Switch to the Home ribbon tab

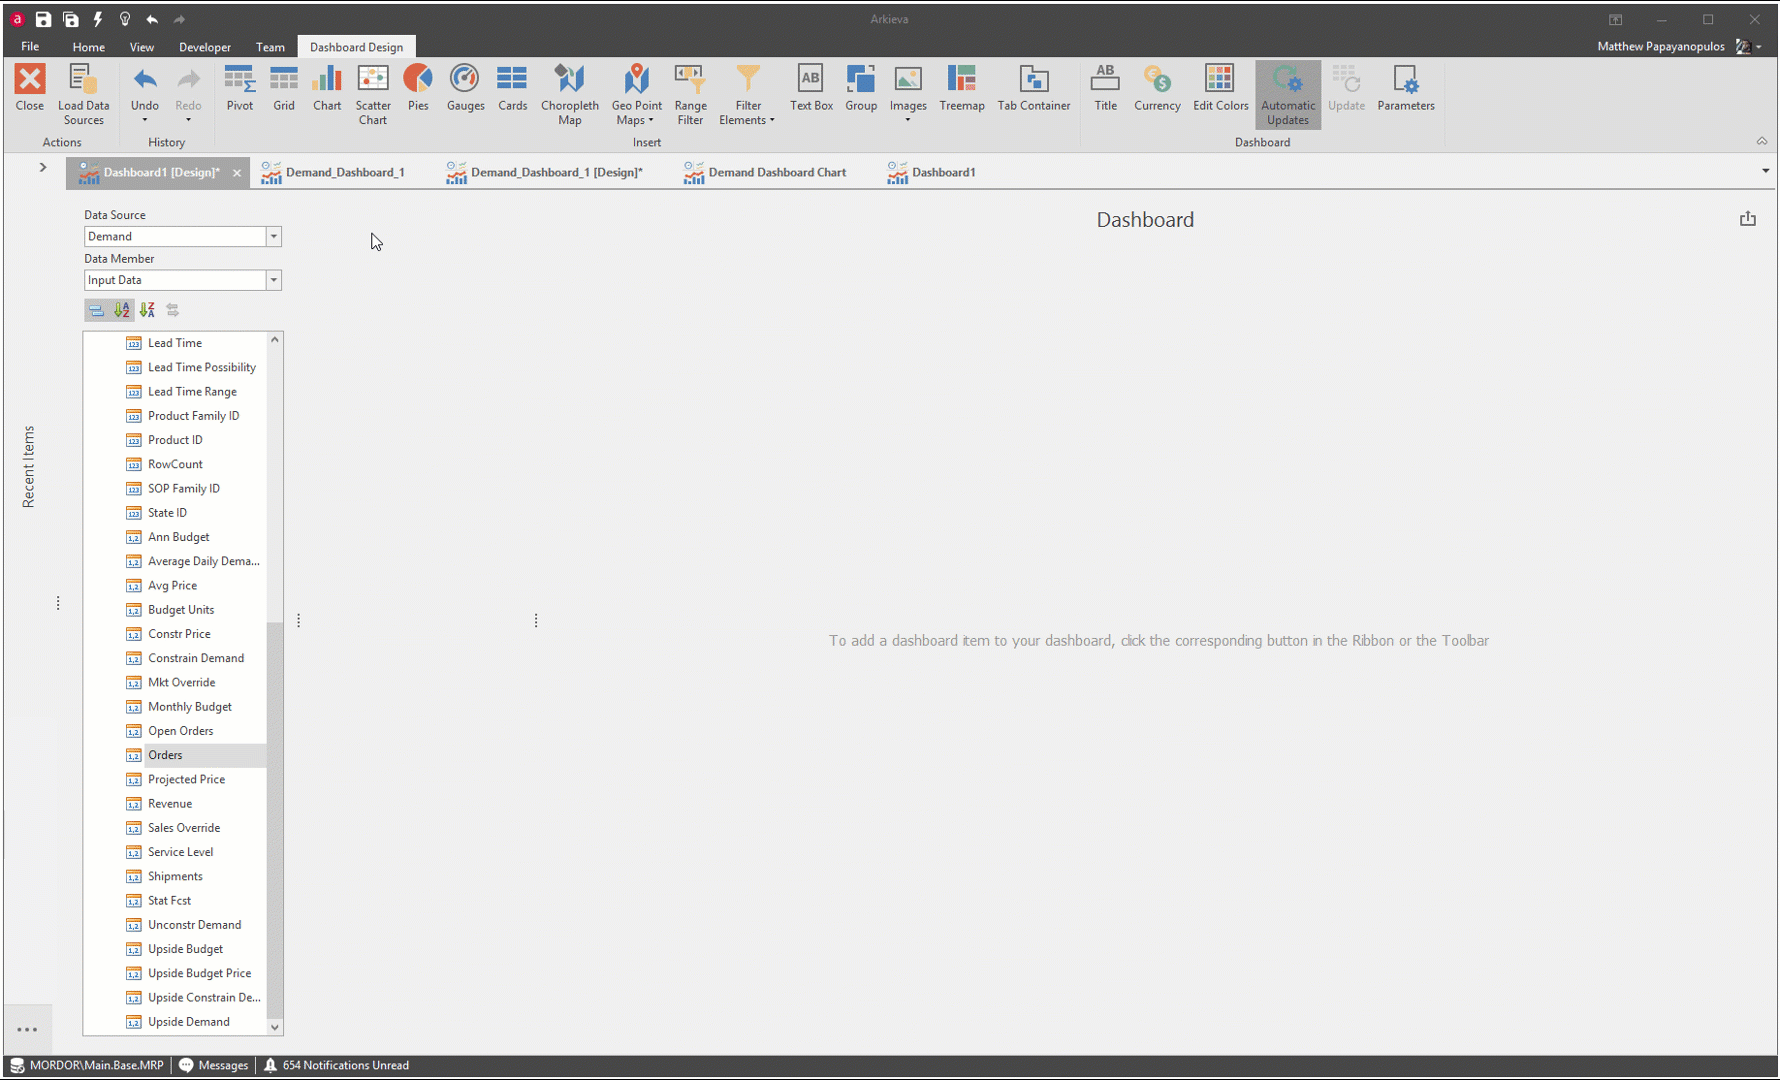(x=88, y=47)
